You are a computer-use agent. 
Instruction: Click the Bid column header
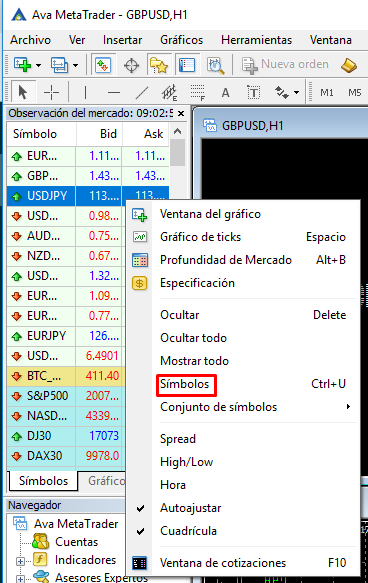pyautogui.click(x=99, y=134)
